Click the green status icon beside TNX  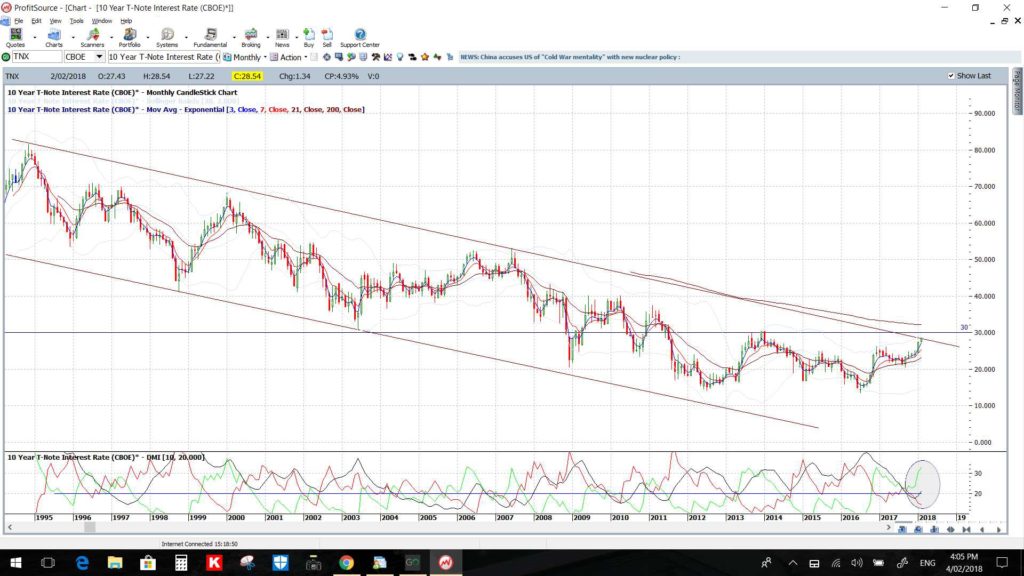[x=6, y=57]
